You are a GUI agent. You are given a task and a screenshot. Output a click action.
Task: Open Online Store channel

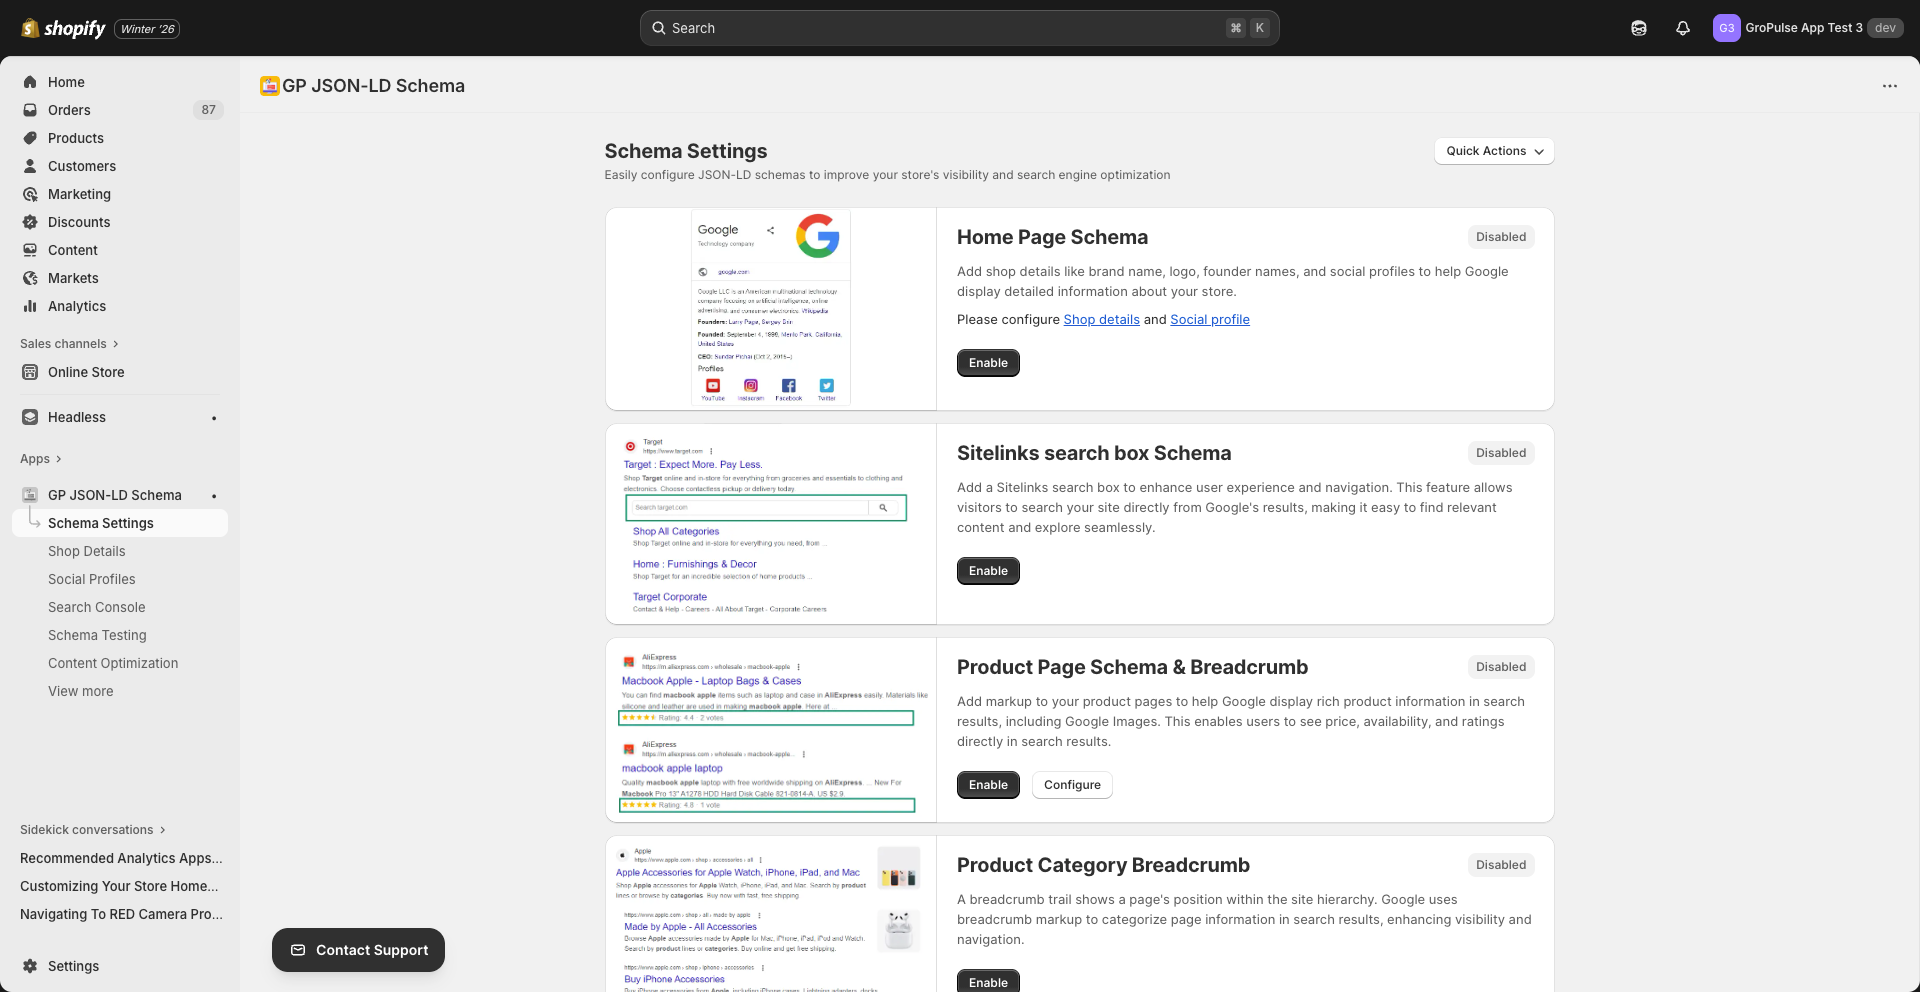(x=85, y=372)
